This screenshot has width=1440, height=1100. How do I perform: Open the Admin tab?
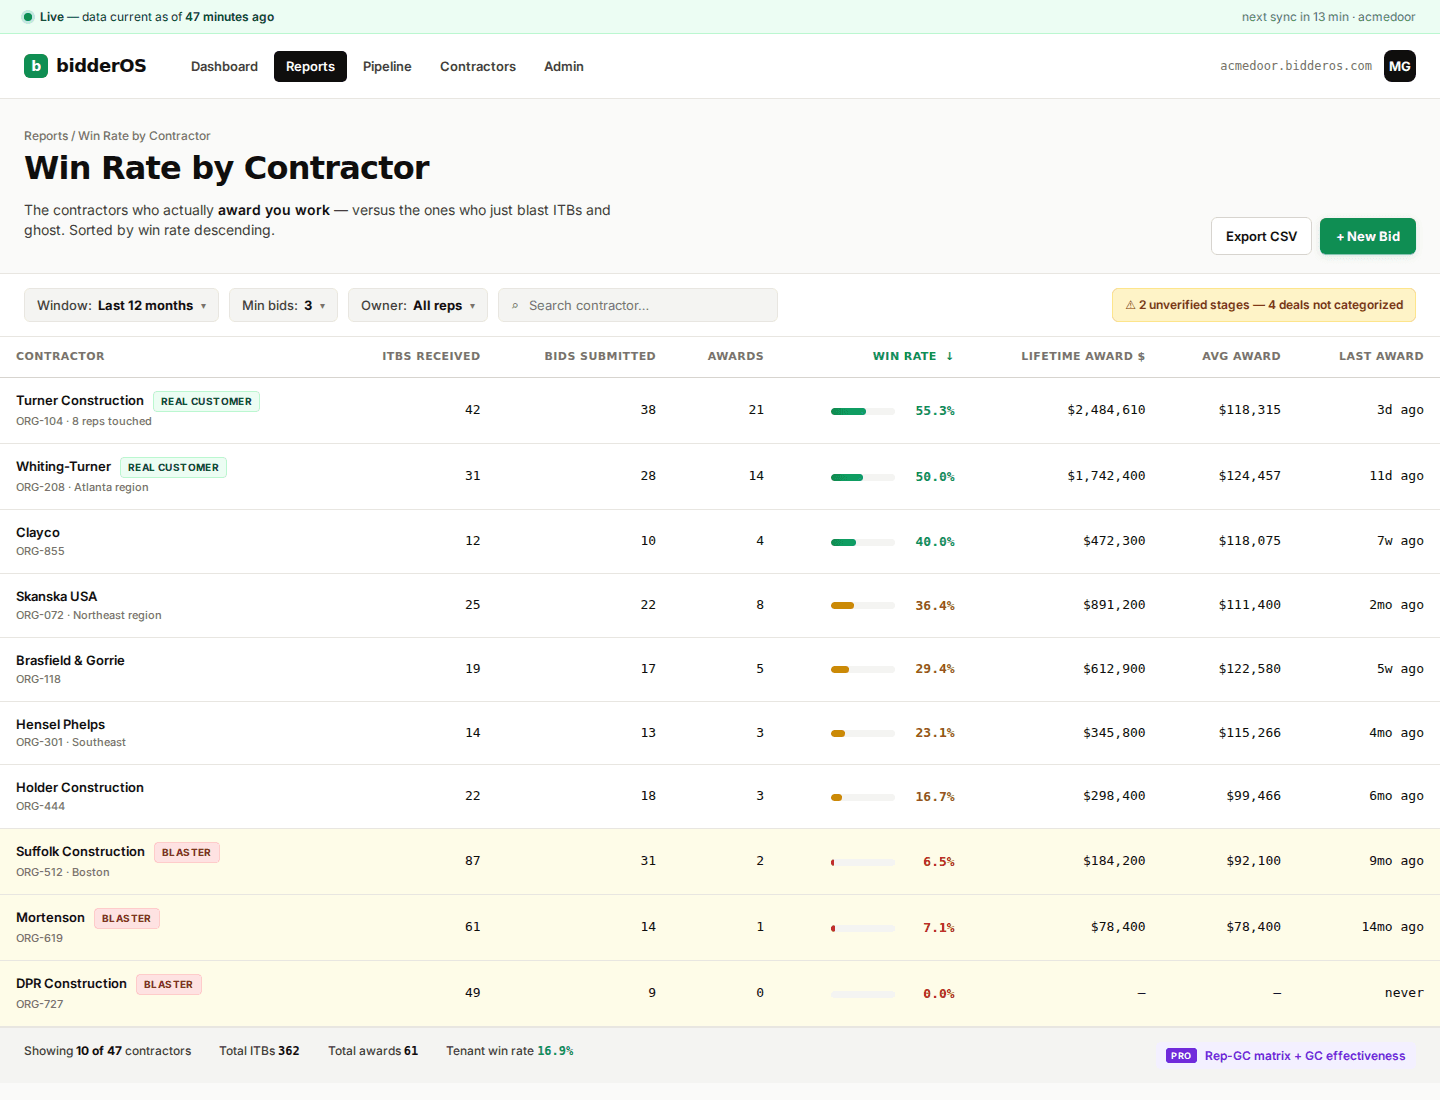tap(564, 66)
